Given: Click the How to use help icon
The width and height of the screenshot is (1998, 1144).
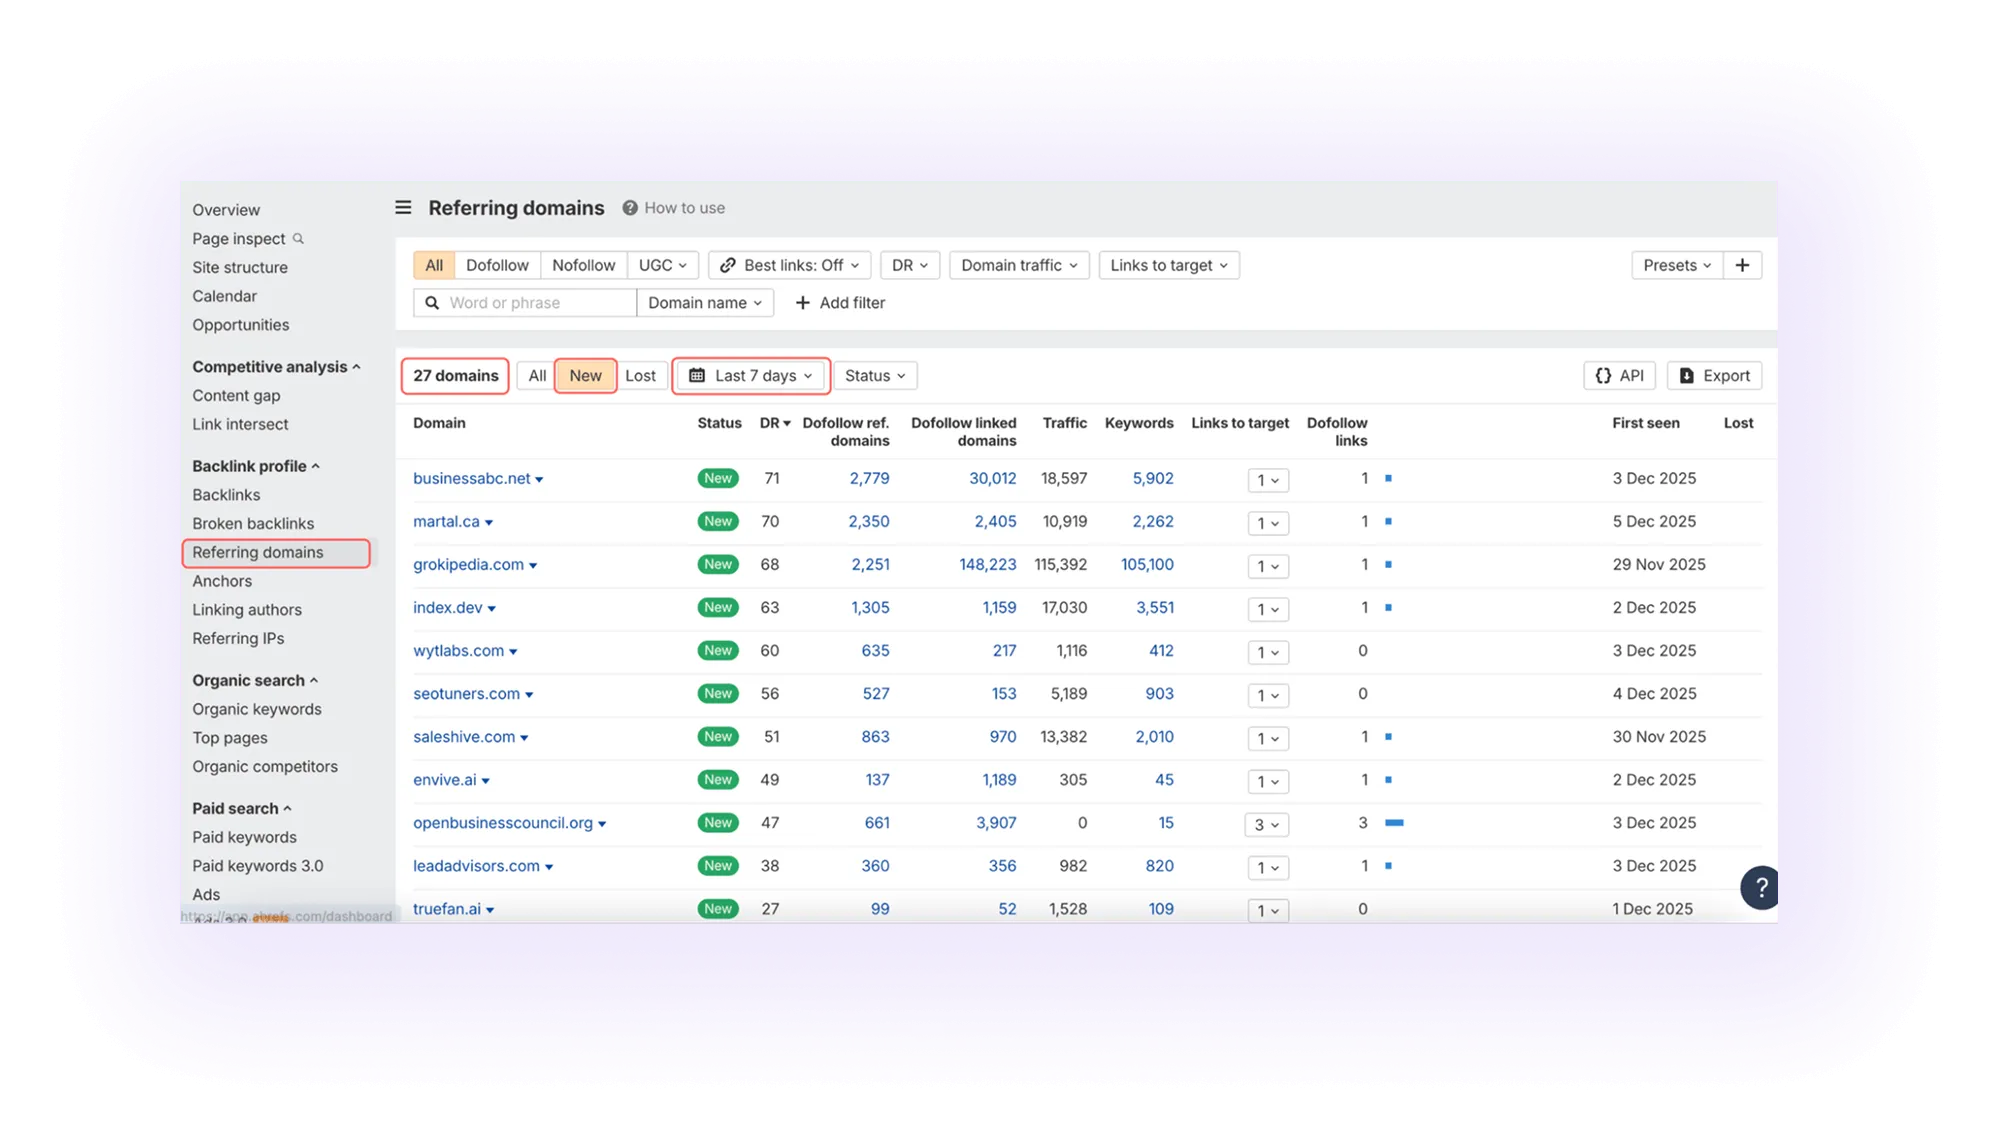Looking at the screenshot, I should click(630, 207).
